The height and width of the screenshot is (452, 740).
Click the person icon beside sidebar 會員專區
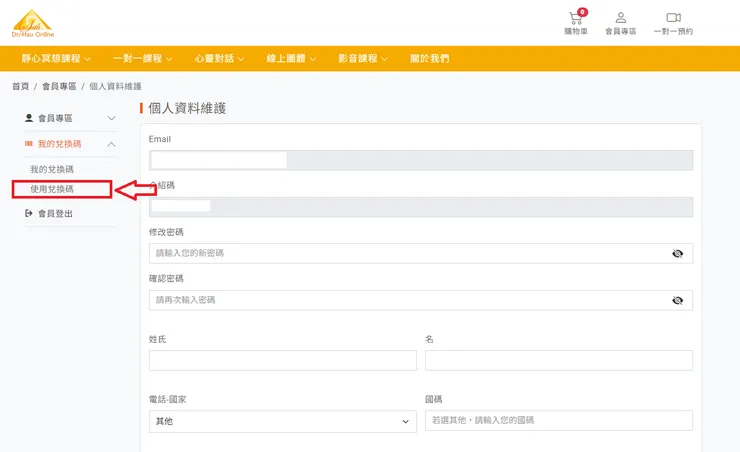[x=29, y=118]
